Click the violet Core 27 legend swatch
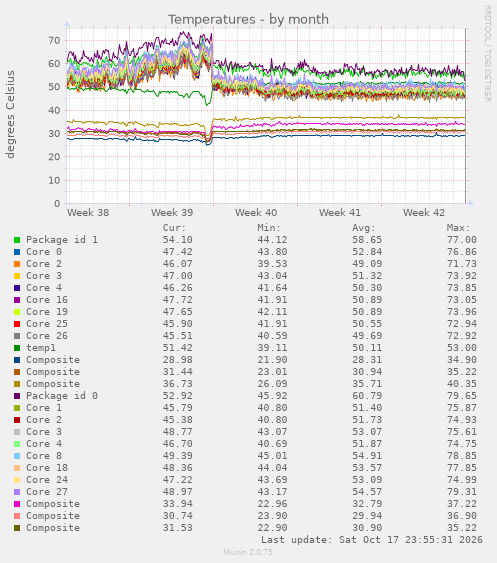Viewport: 497px width, 563px height. click(x=17, y=492)
